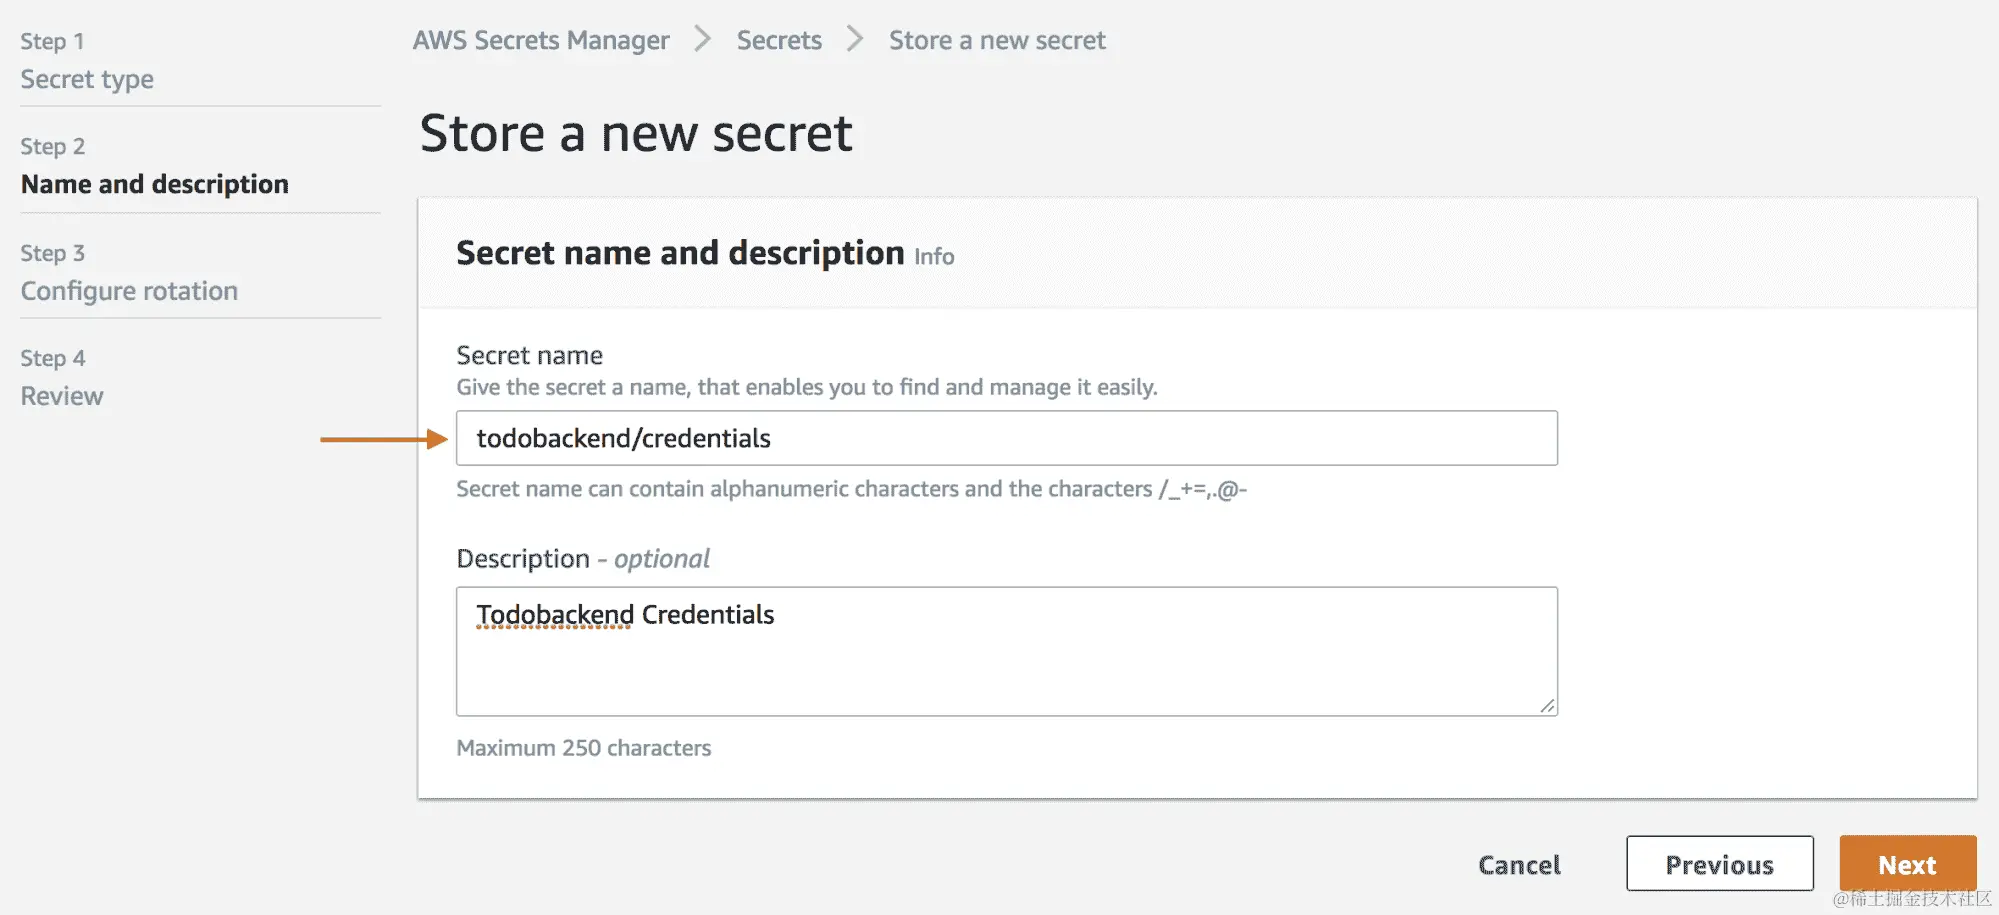Go to AWS Secrets Manager breadcrumb
The height and width of the screenshot is (915, 1999).
pyautogui.click(x=541, y=40)
